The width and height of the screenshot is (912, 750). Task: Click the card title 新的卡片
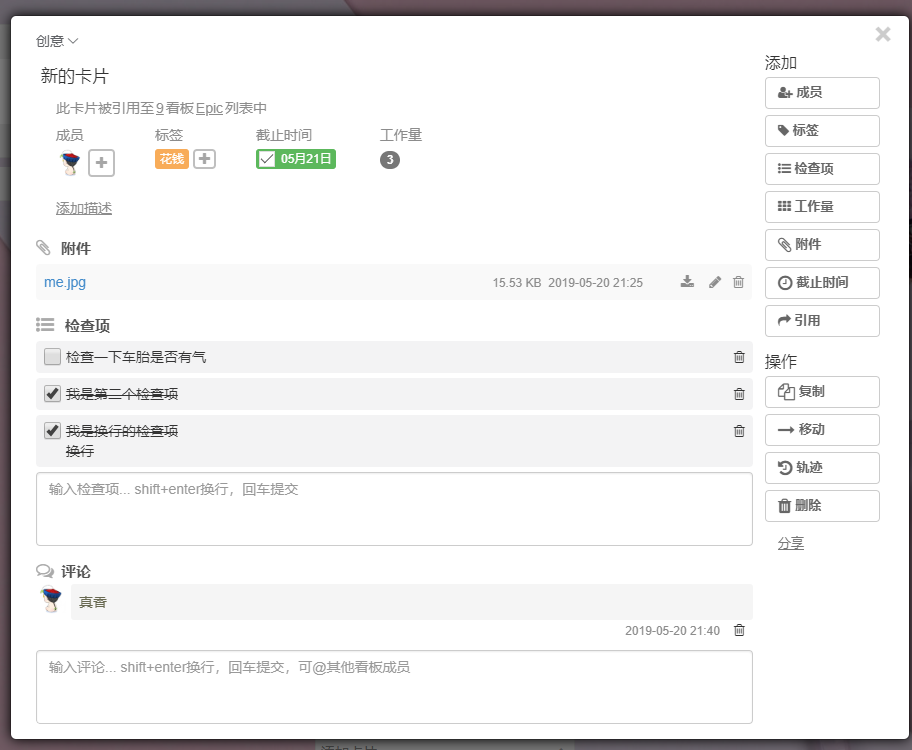point(74,76)
